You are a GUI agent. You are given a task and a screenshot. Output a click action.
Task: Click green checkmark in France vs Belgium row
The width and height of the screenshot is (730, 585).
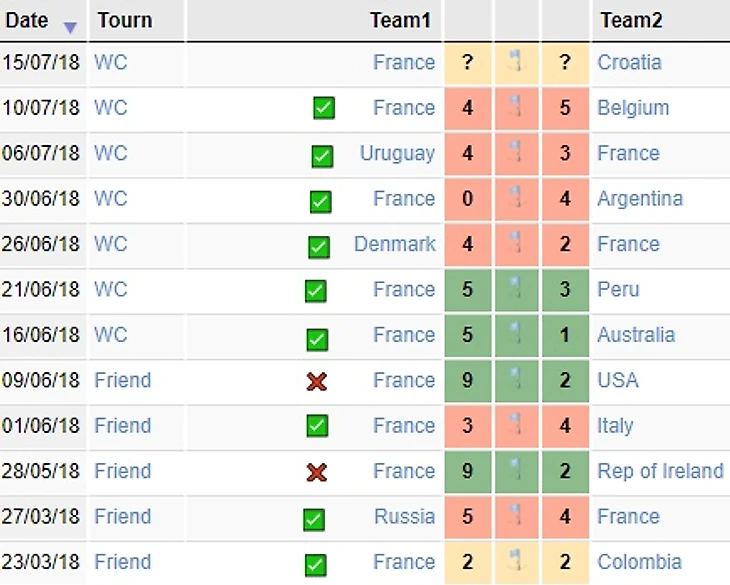[x=323, y=108]
